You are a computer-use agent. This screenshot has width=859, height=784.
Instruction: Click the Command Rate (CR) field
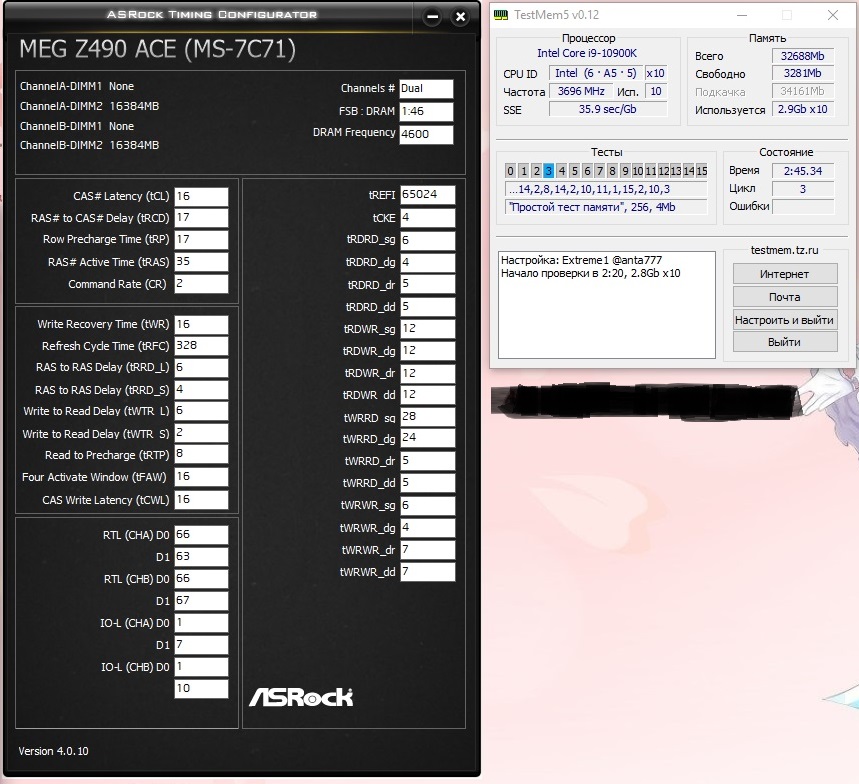tap(201, 284)
